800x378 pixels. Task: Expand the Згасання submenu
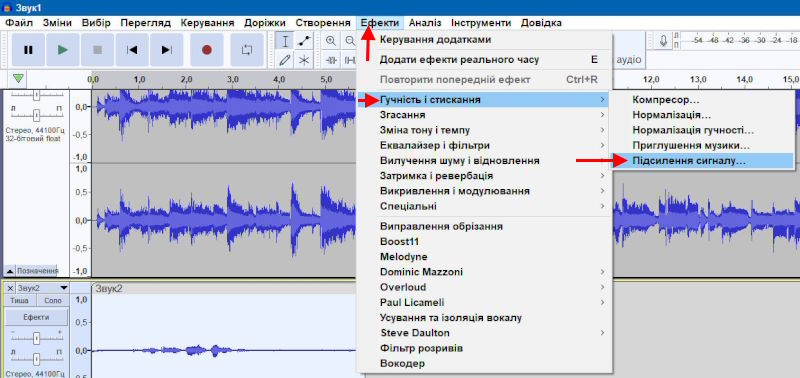484,115
